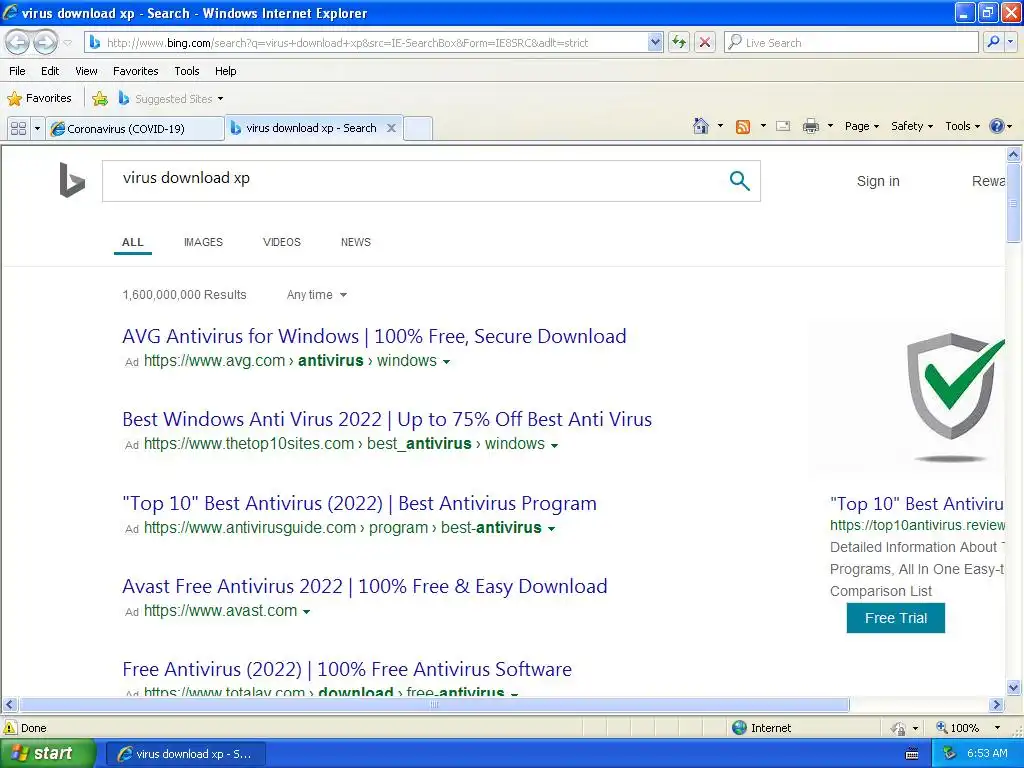1024x768 pixels.
Task: Click the Print icon in command bar
Action: 810,126
